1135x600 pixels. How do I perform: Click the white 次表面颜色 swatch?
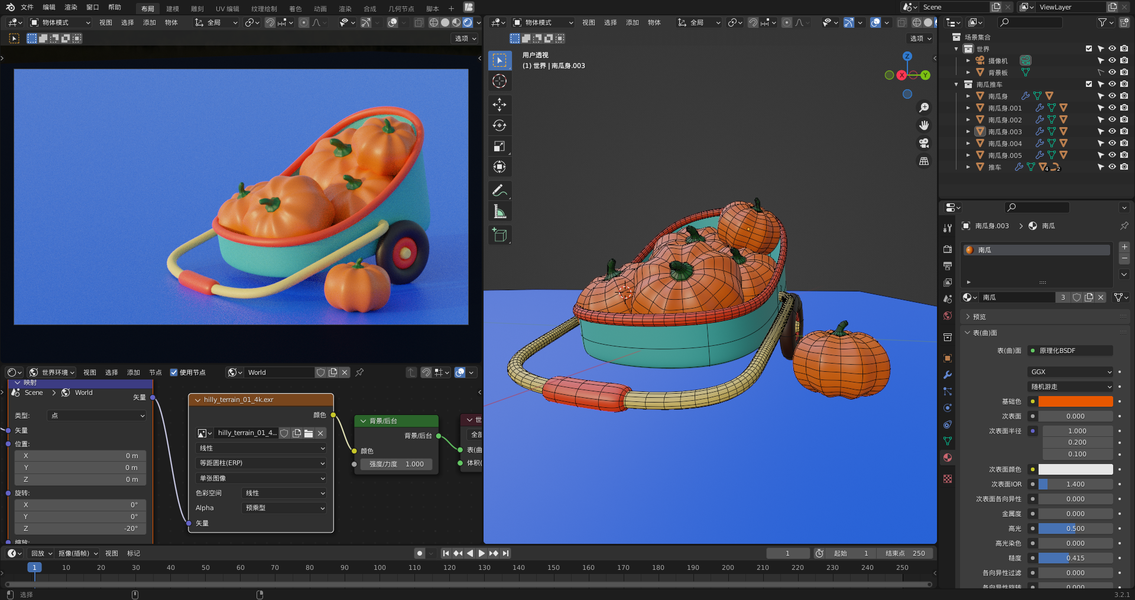tap(1076, 469)
